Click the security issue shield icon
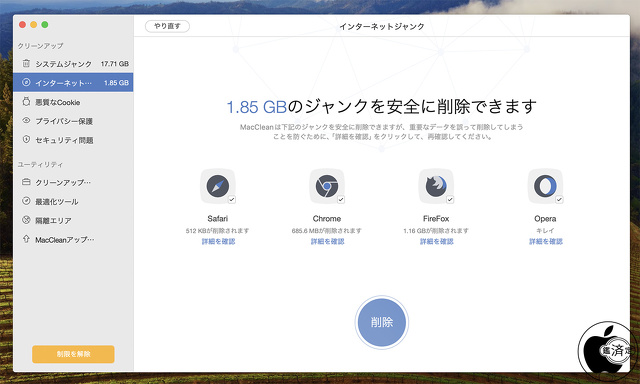Screen dimensions: 640x384 (26, 140)
